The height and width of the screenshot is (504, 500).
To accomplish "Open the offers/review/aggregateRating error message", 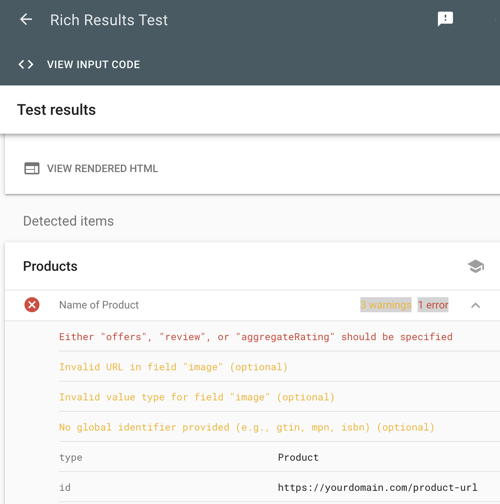I will coord(256,337).
